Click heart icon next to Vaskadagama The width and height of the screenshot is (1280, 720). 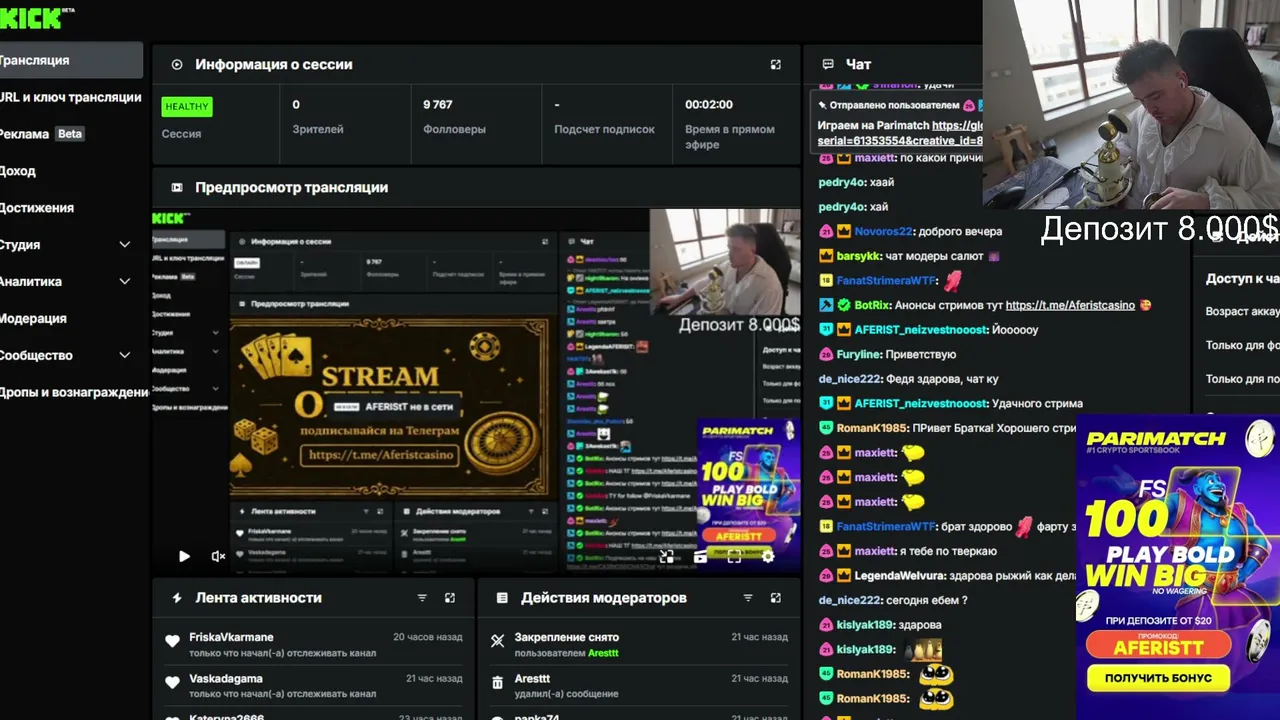(x=172, y=682)
